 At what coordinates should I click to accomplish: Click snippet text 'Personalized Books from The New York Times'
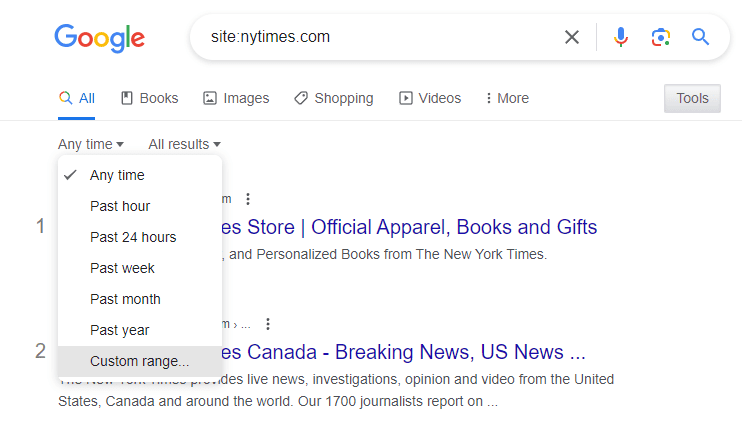coord(400,255)
